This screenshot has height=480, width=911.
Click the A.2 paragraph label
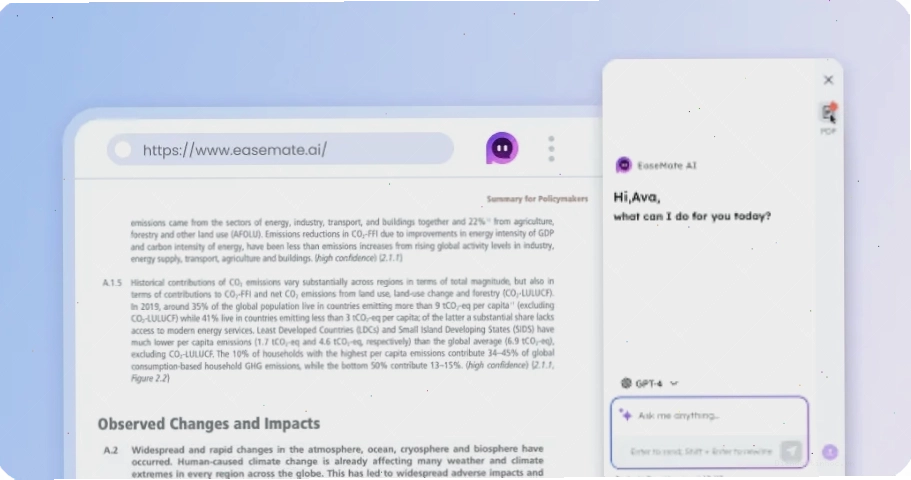(x=111, y=450)
